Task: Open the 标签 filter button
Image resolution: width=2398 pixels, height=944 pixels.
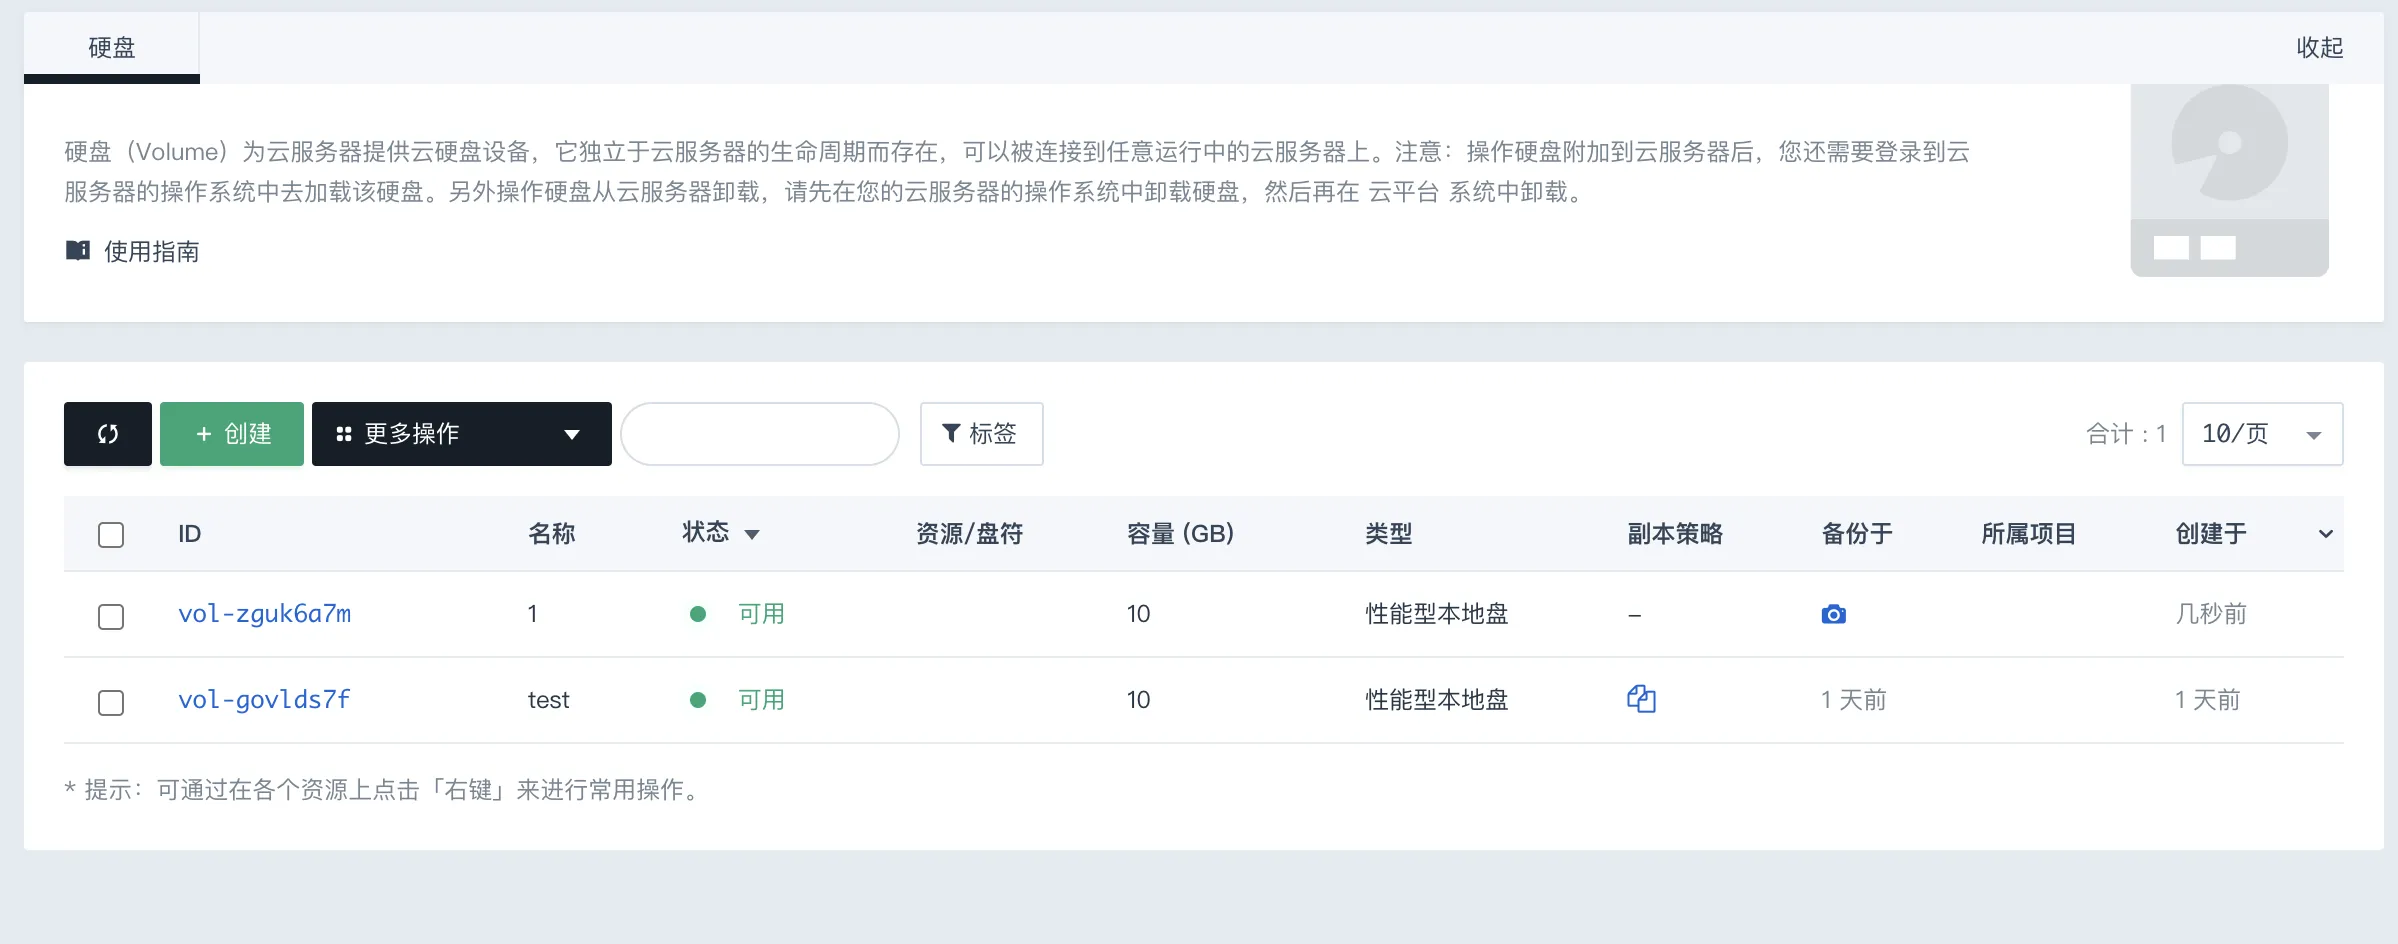Action: click(x=981, y=434)
